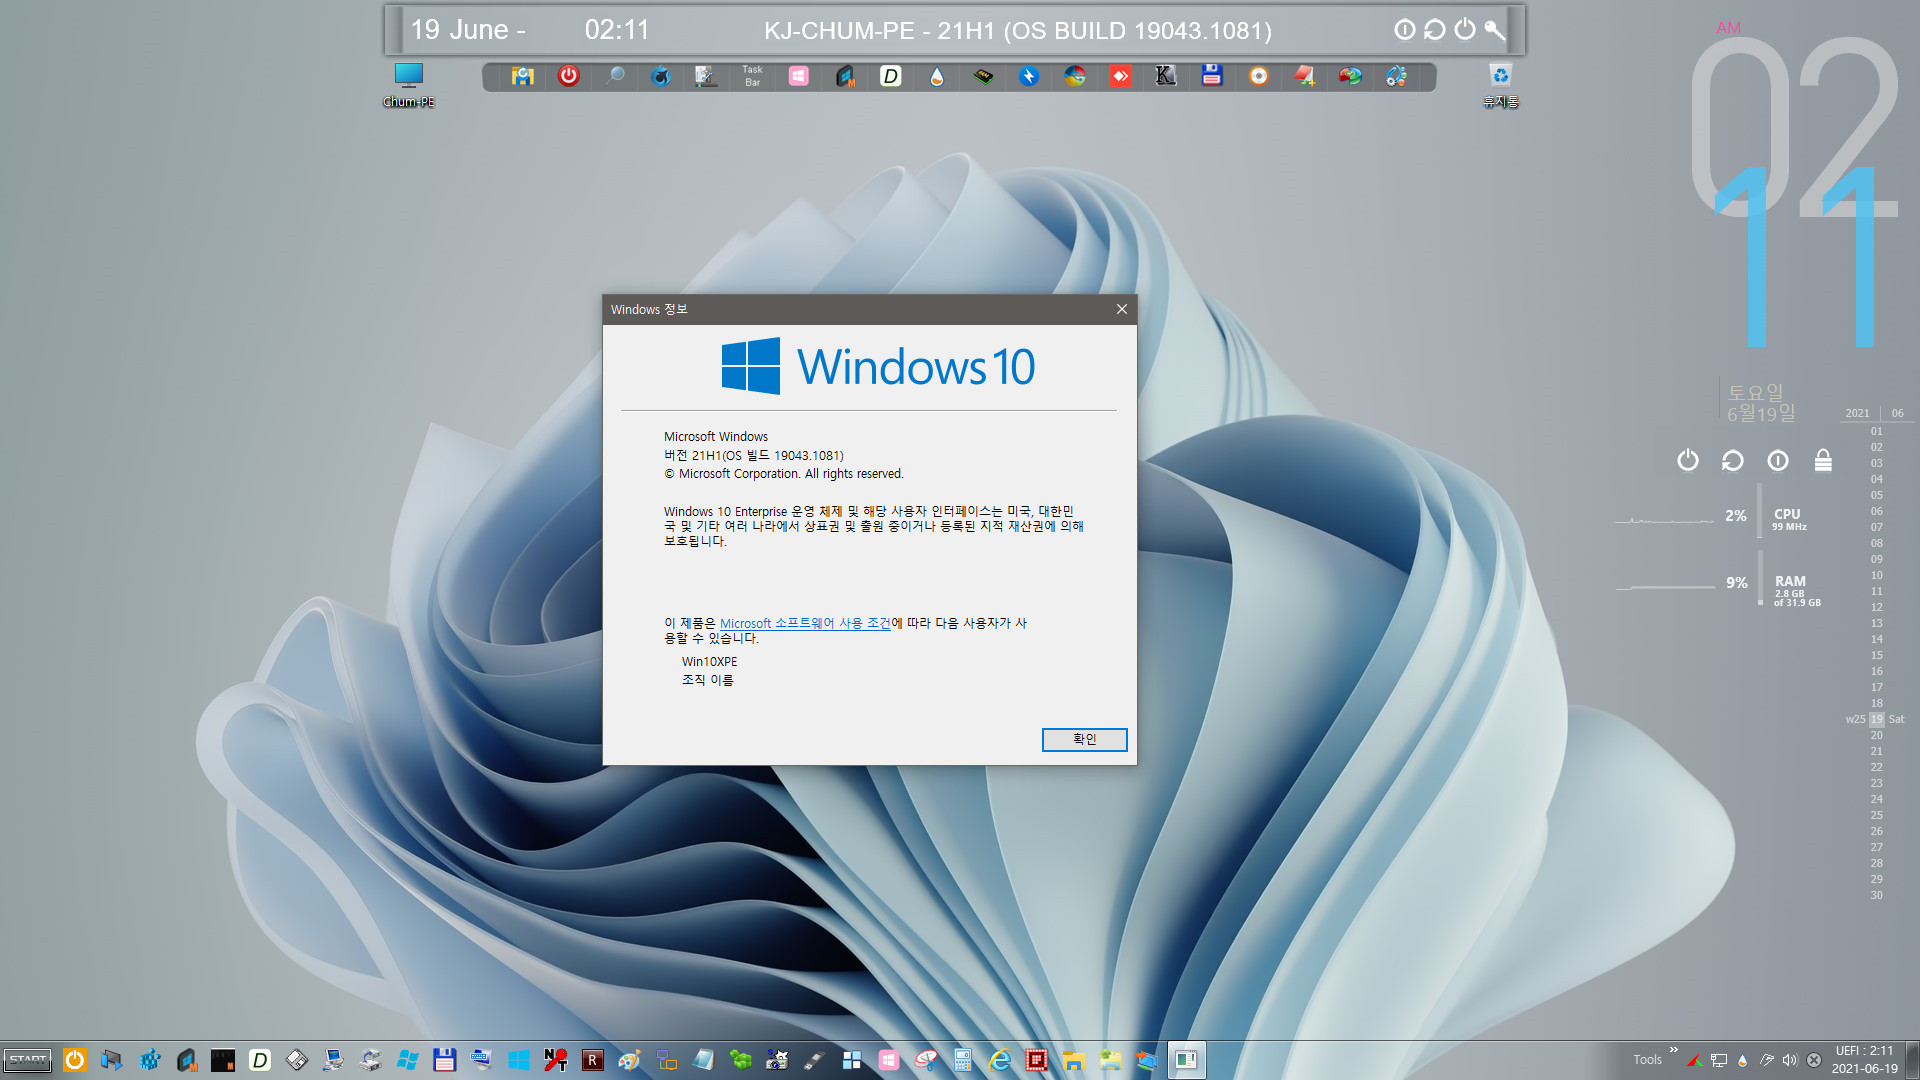Close the Windows 정보 dialog
This screenshot has height=1080, width=1920.
tap(1121, 309)
